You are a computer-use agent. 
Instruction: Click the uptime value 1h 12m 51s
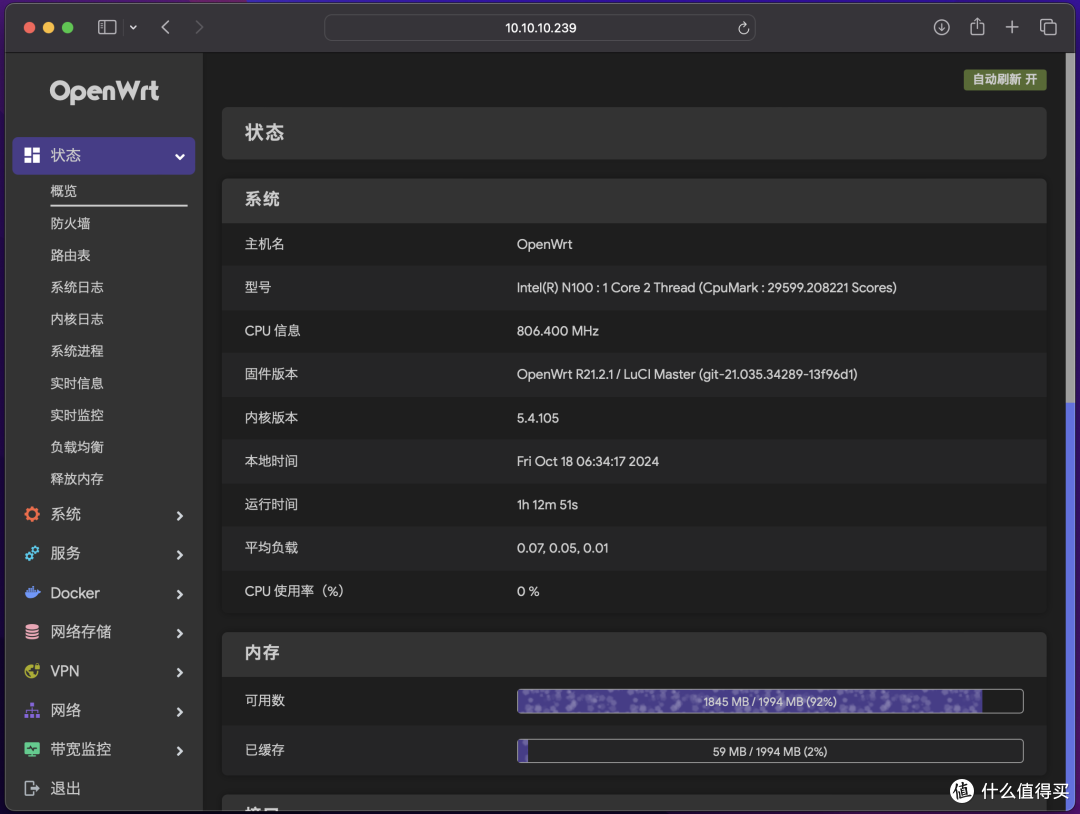pos(547,505)
